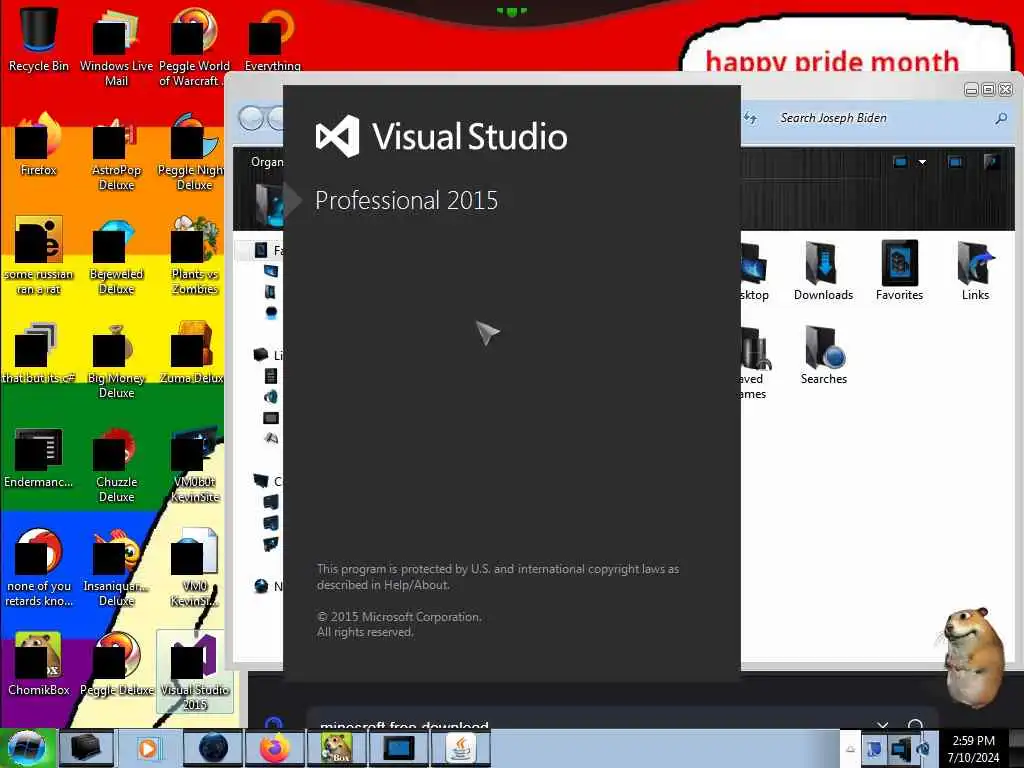This screenshot has width=1024, height=768.
Task: Open the Windows Start orb
Action: coord(27,748)
